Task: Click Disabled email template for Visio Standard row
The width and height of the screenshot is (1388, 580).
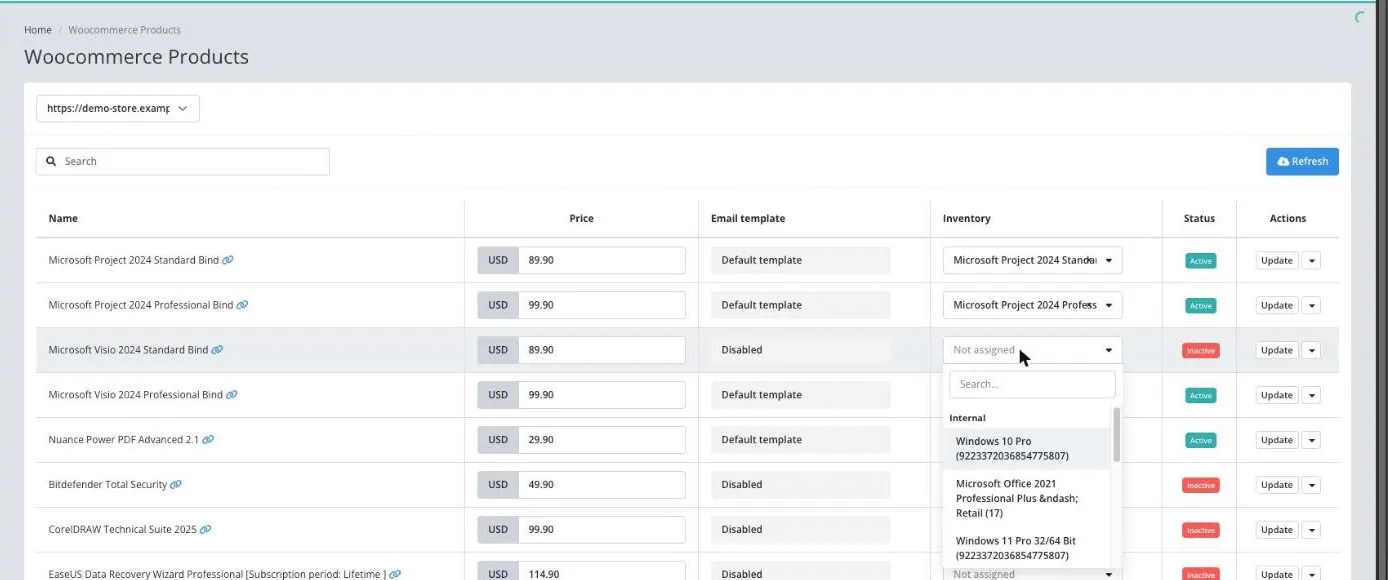Action: pyautogui.click(x=800, y=350)
